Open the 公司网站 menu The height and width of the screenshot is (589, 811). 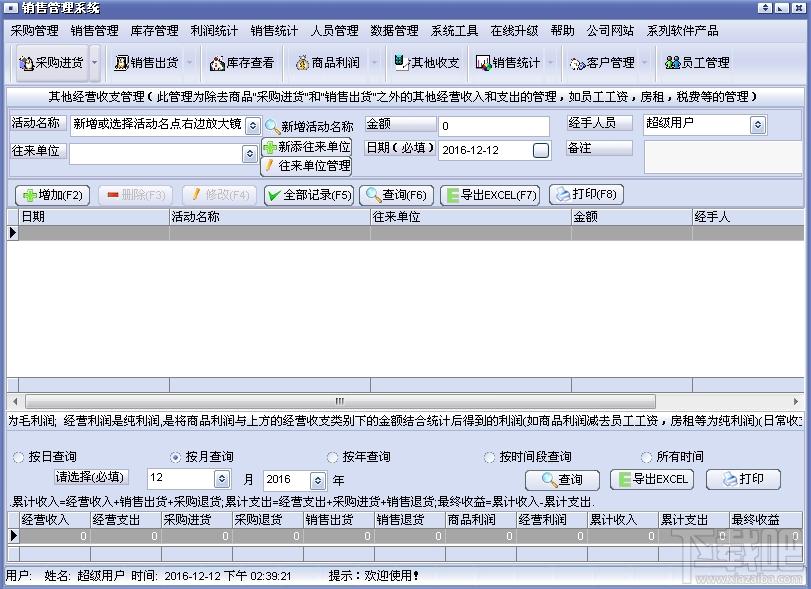610,31
